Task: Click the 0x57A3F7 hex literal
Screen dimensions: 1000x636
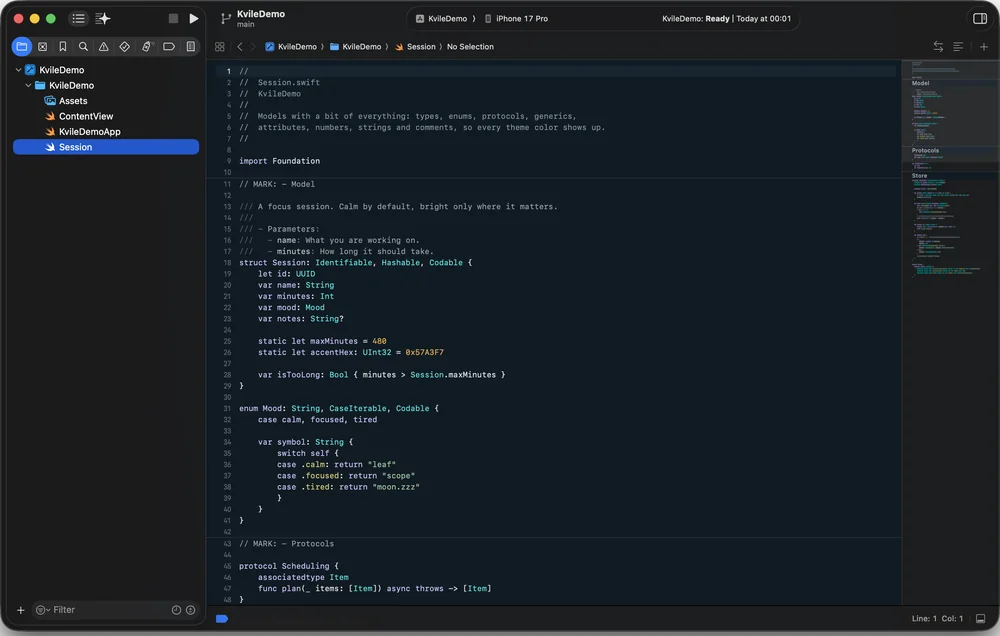Action: click(424, 352)
